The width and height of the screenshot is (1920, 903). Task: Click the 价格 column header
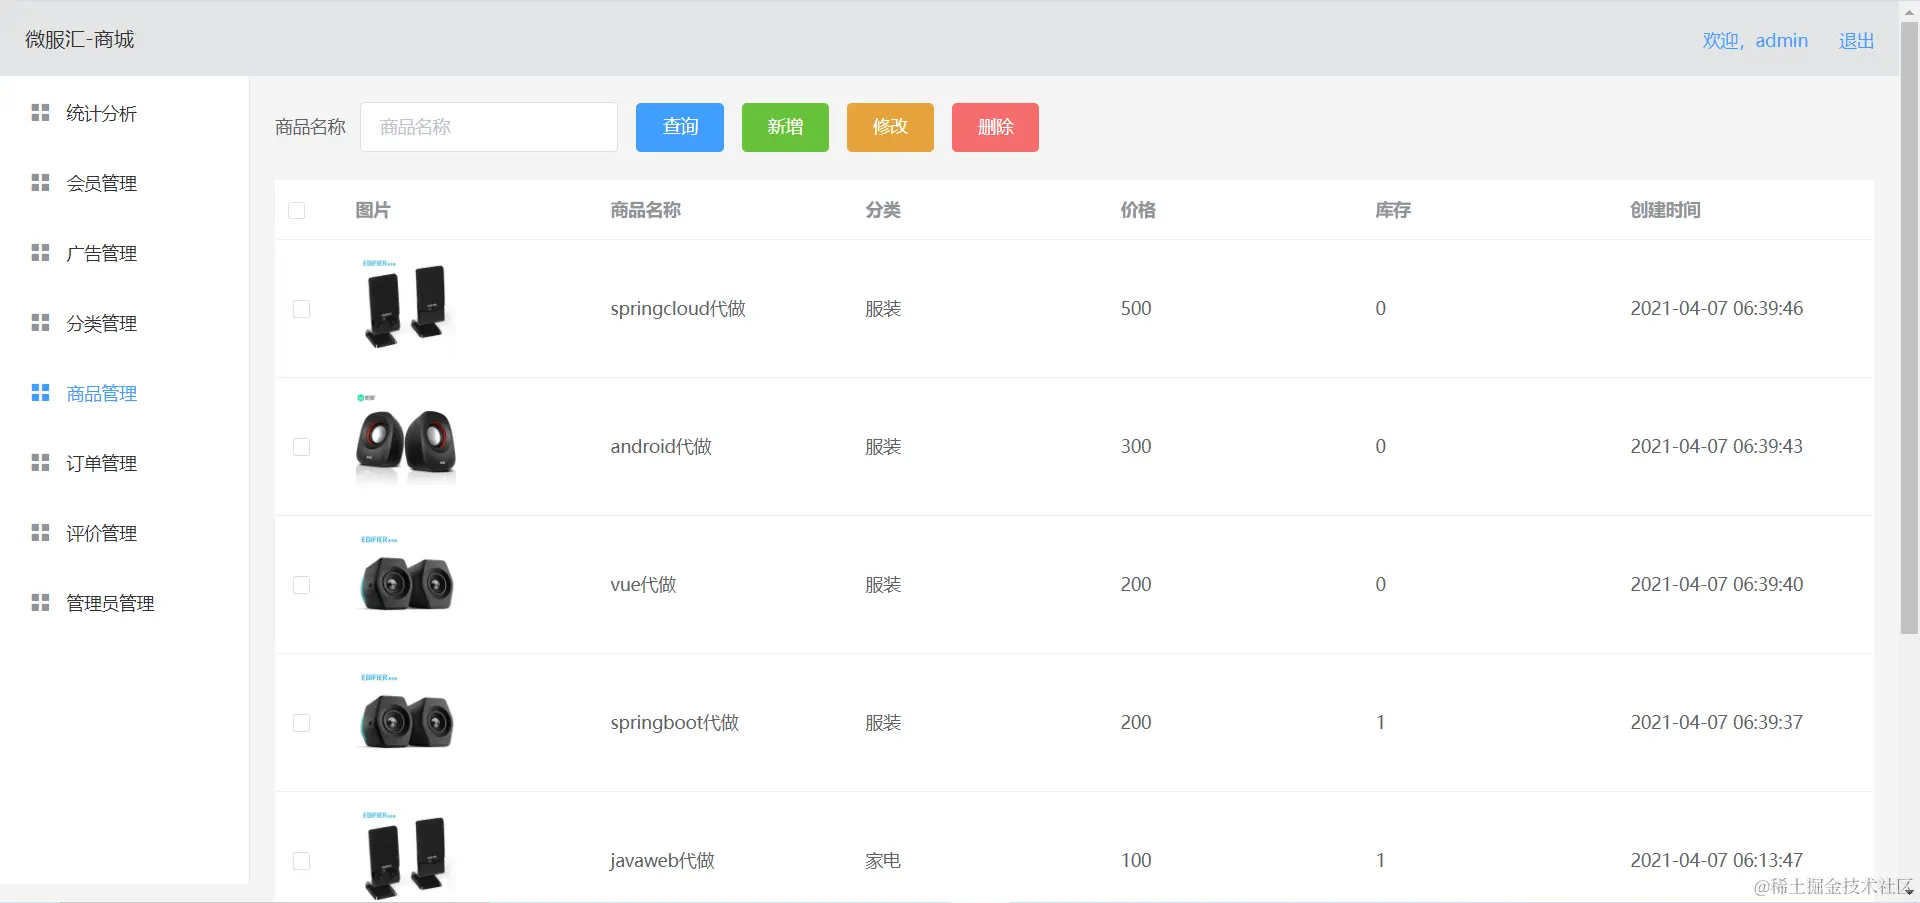click(x=1138, y=210)
